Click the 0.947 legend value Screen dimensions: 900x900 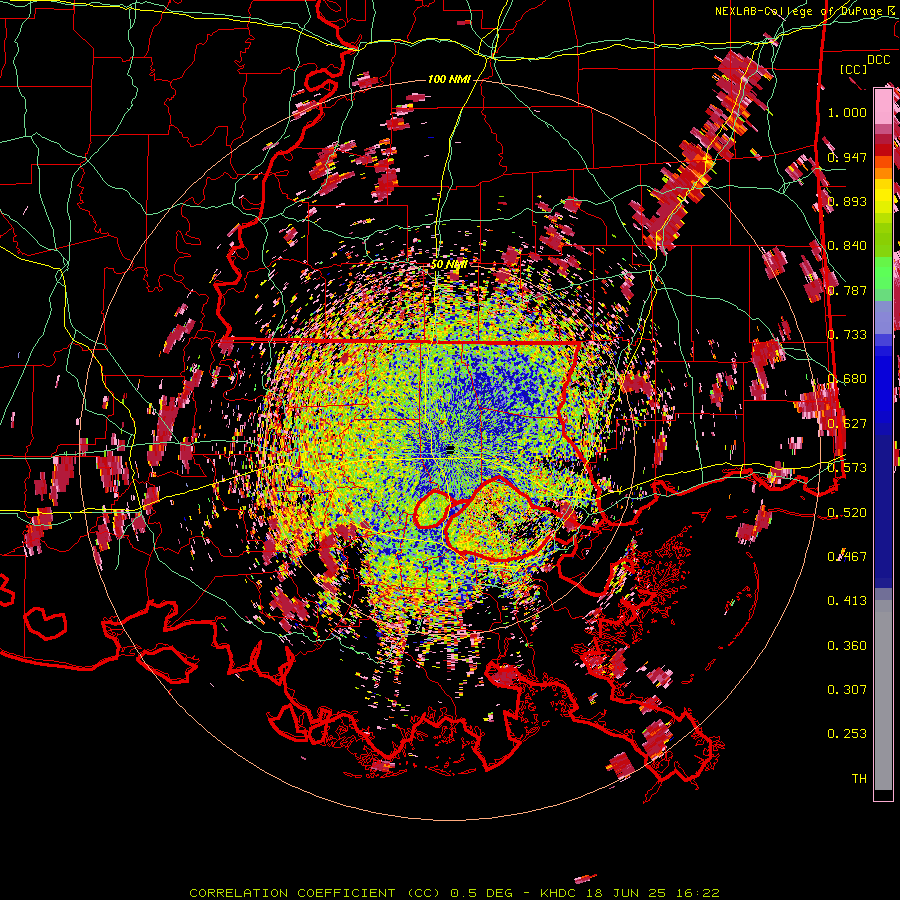847,157
